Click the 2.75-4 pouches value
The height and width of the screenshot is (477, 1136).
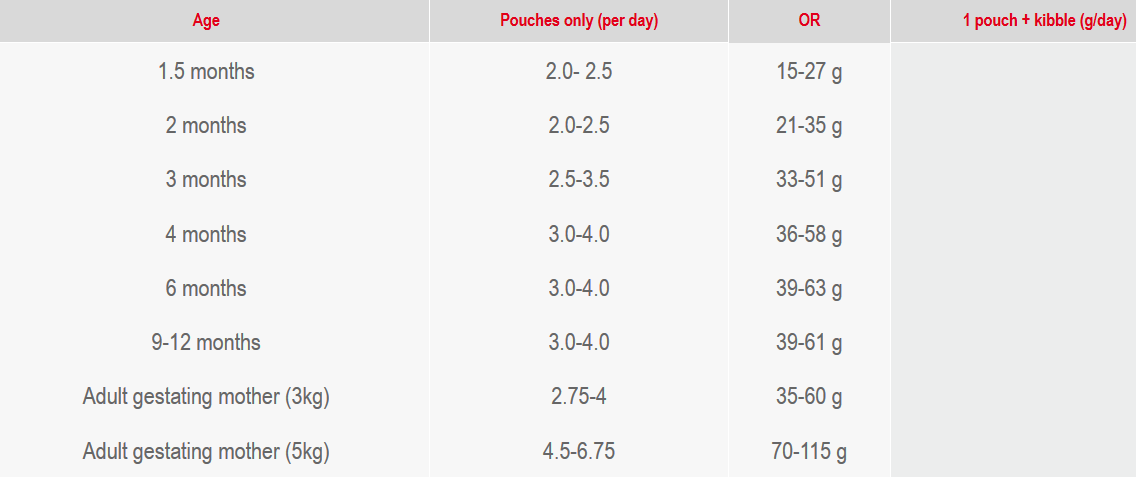pyautogui.click(x=579, y=397)
